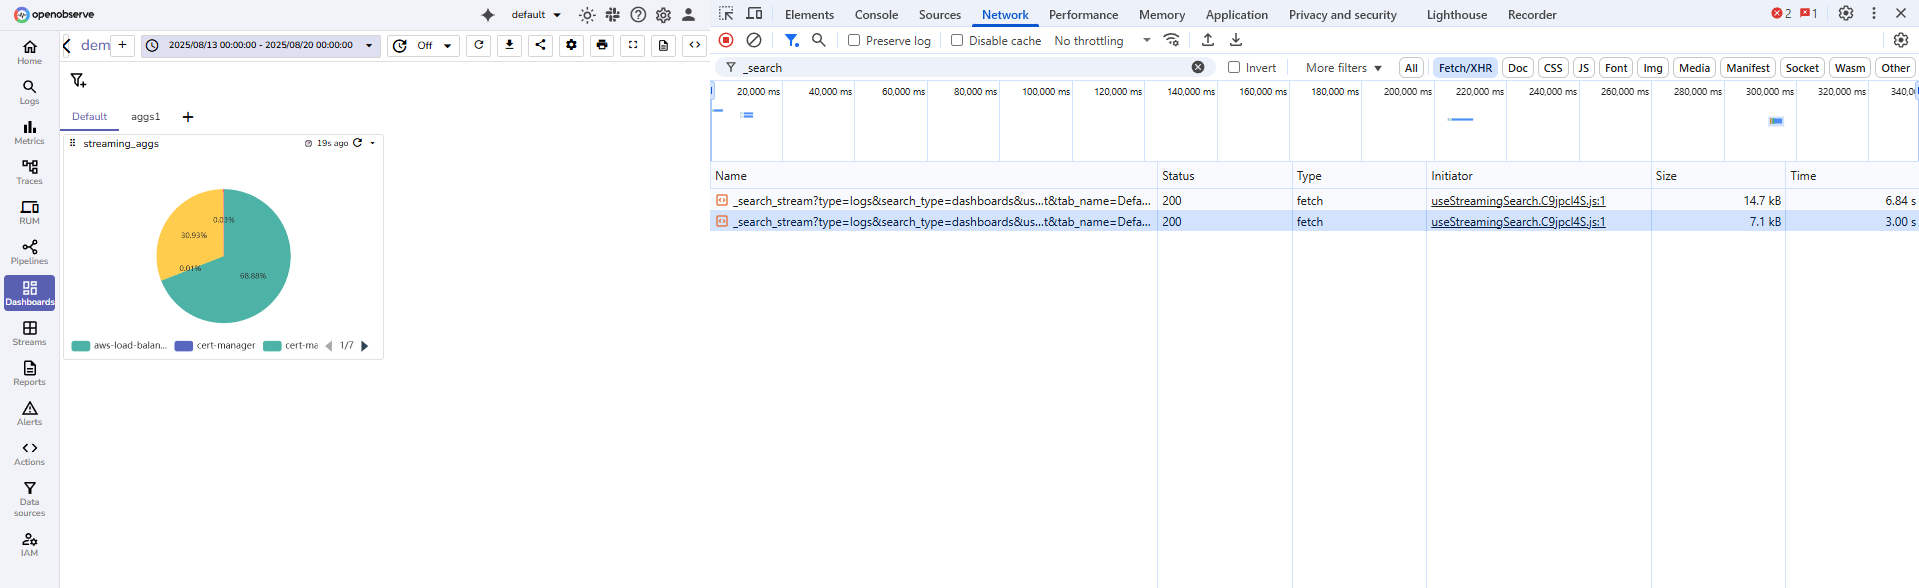Click the share dashboard icon

540,45
